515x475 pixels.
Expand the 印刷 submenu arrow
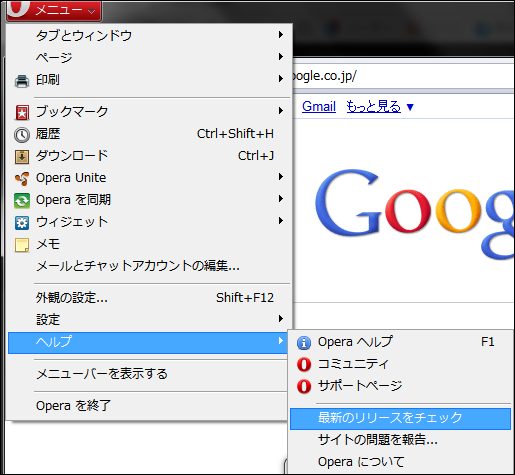click(281, 79)
